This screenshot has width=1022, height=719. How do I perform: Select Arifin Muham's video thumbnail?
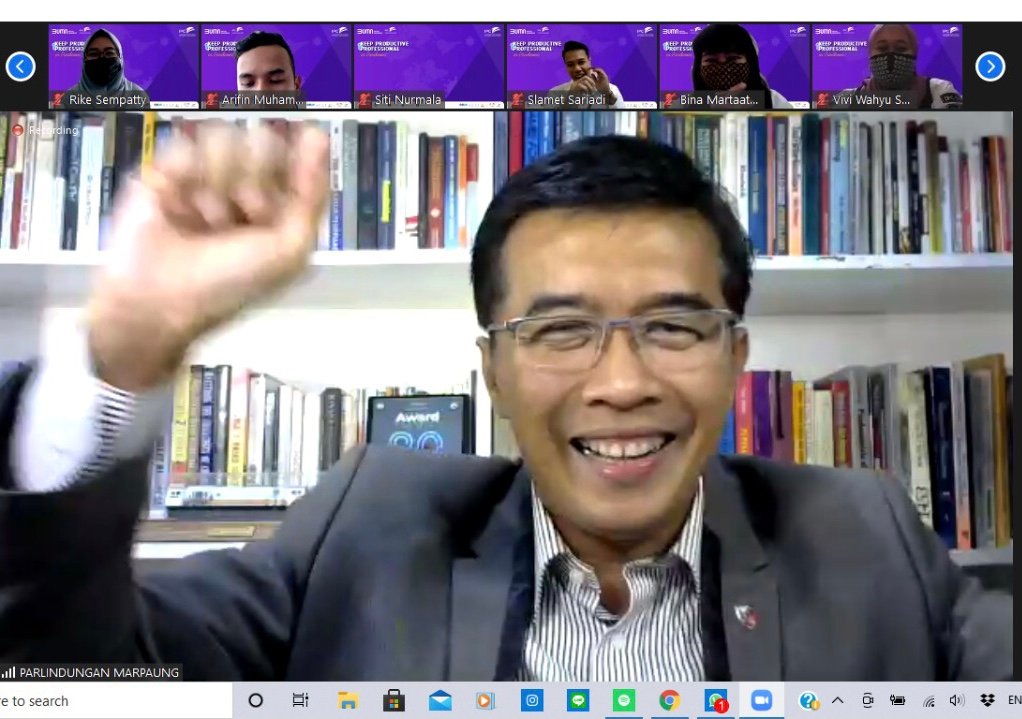(x=276, y=66)
